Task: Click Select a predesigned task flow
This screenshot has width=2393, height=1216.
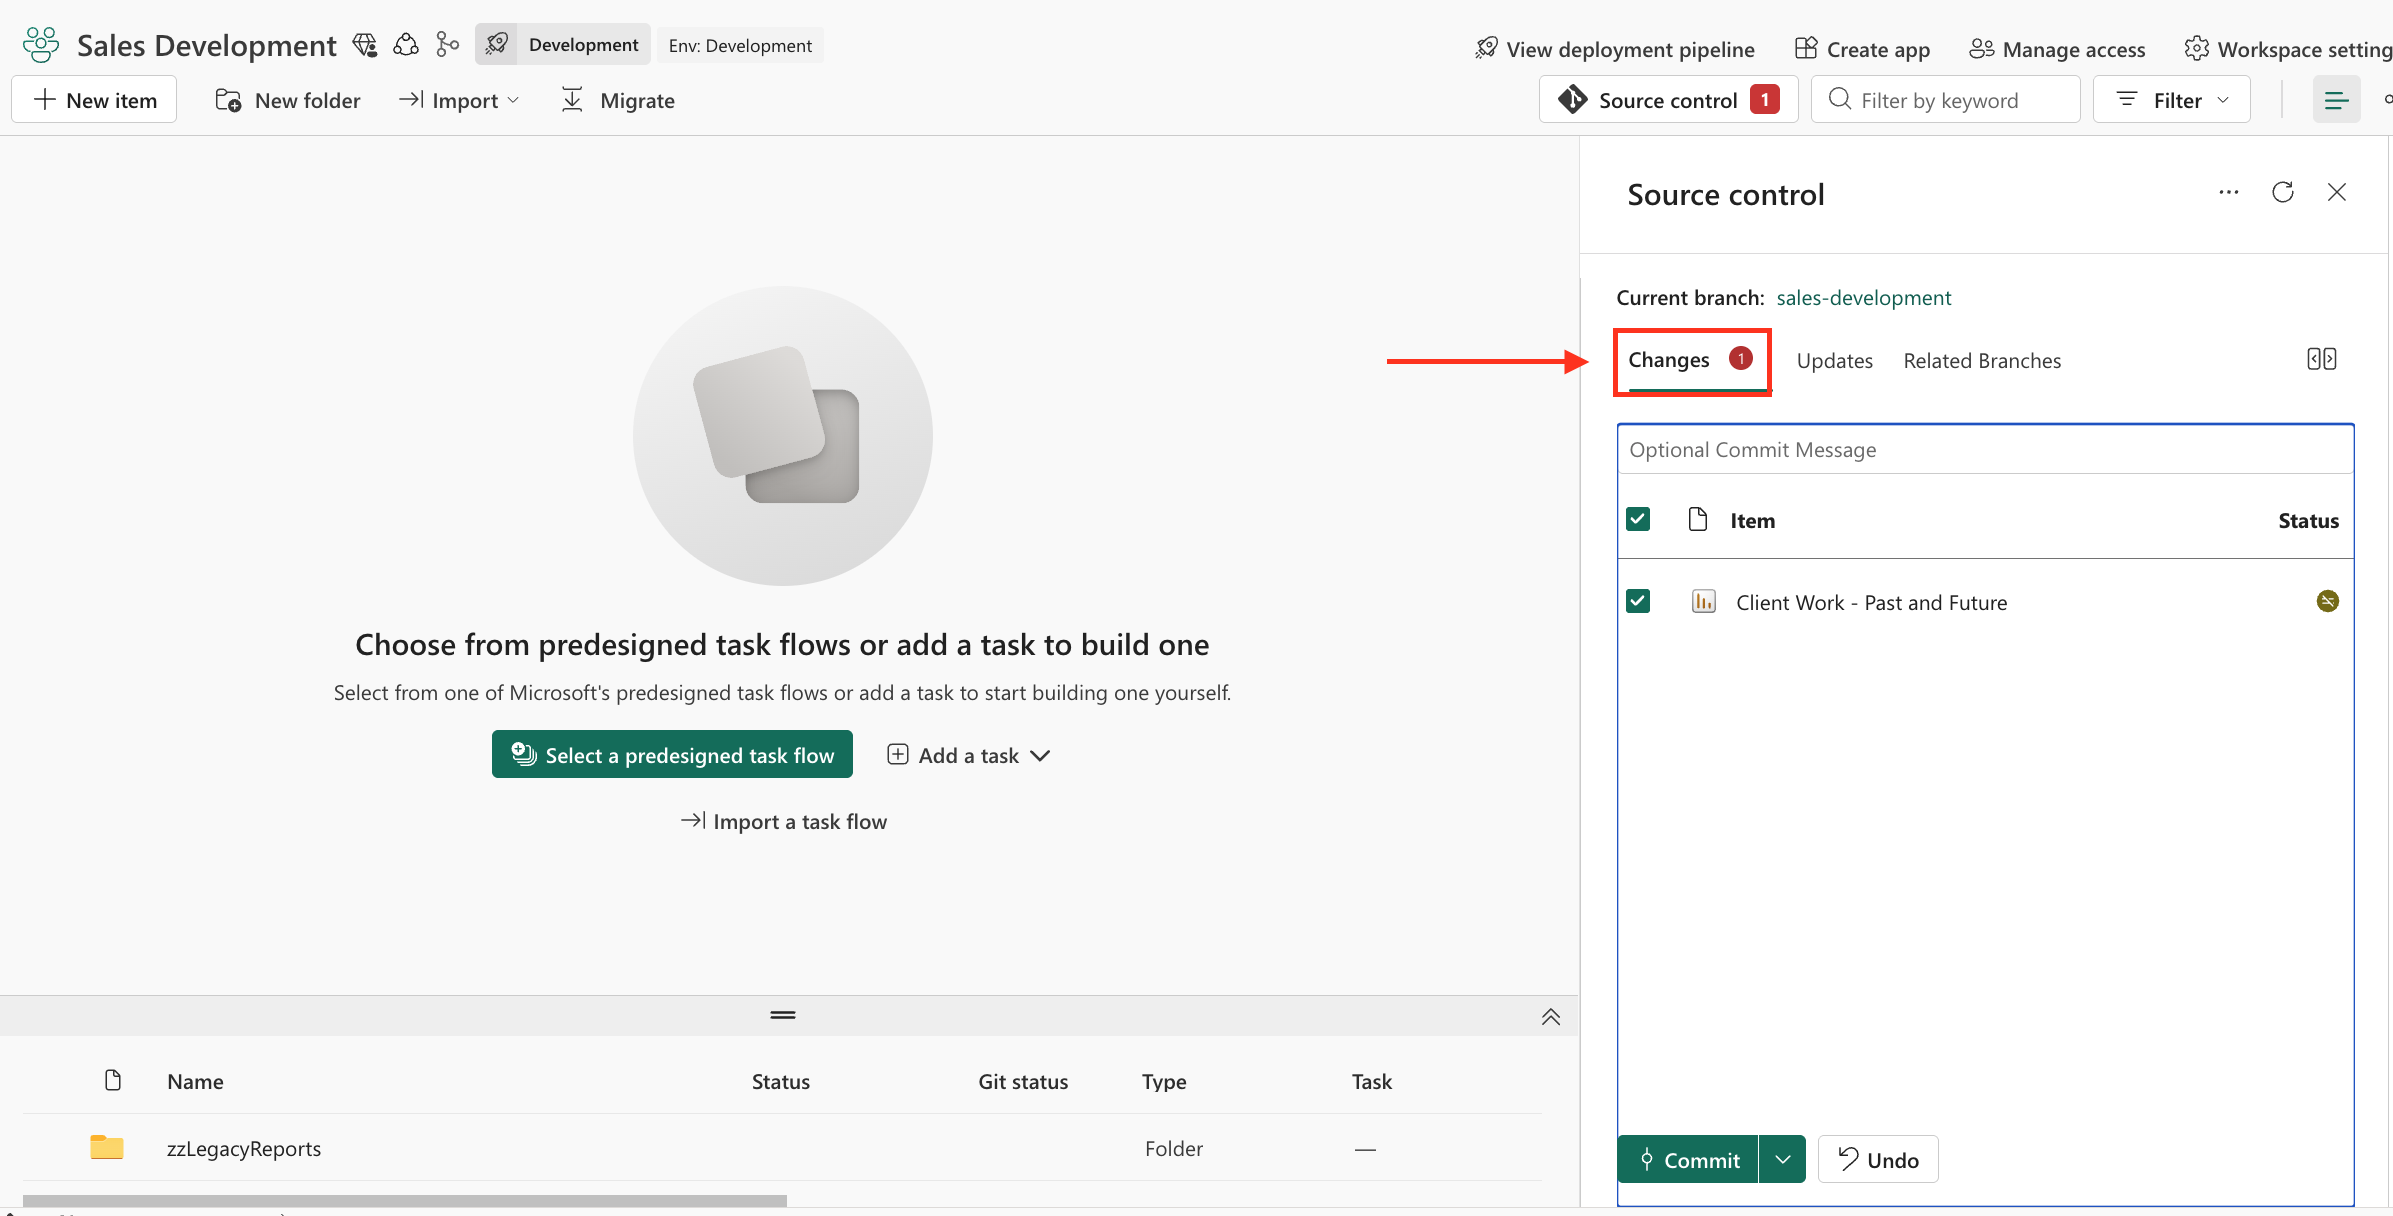Action: [672, 755]
